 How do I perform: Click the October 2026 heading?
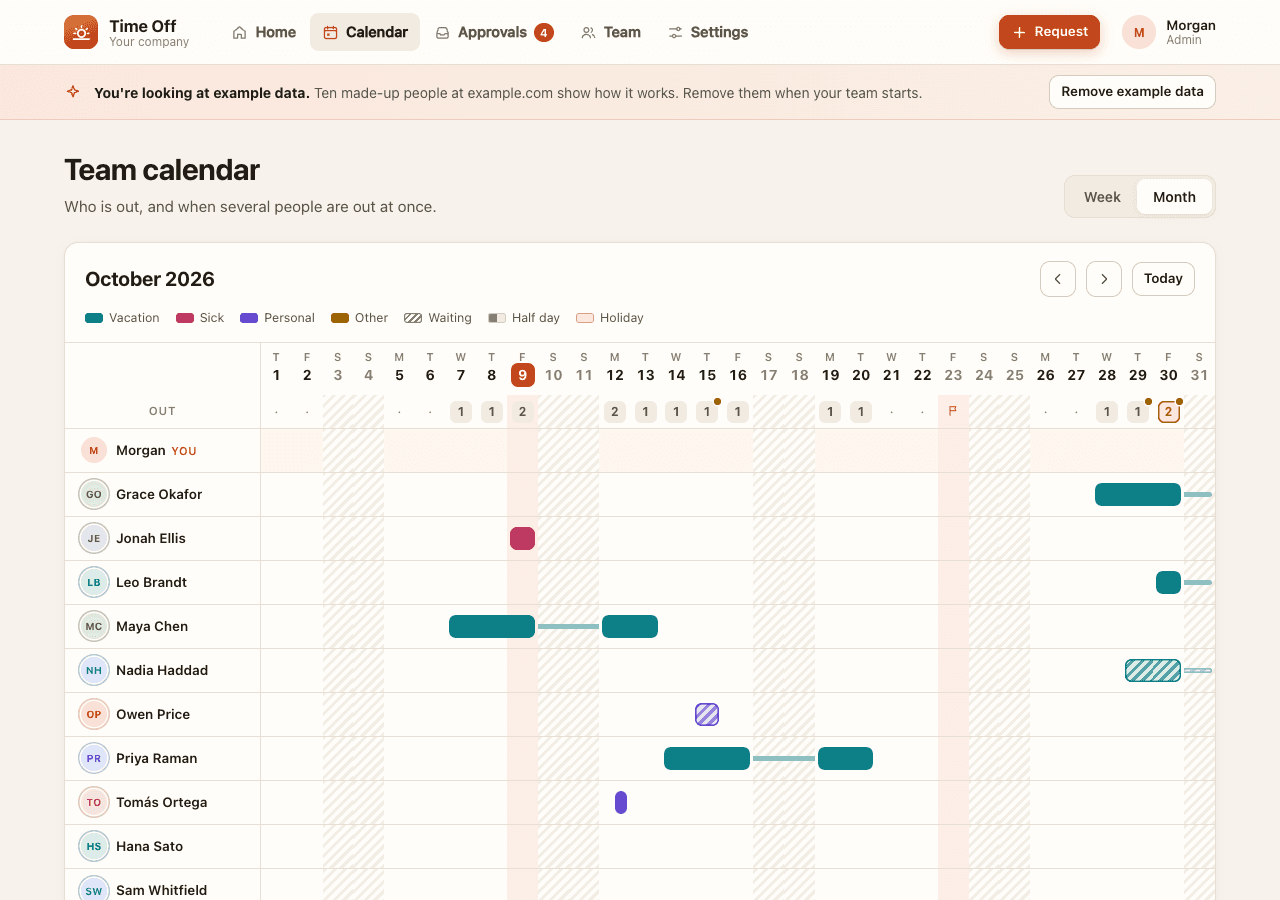tap(150, 279)
